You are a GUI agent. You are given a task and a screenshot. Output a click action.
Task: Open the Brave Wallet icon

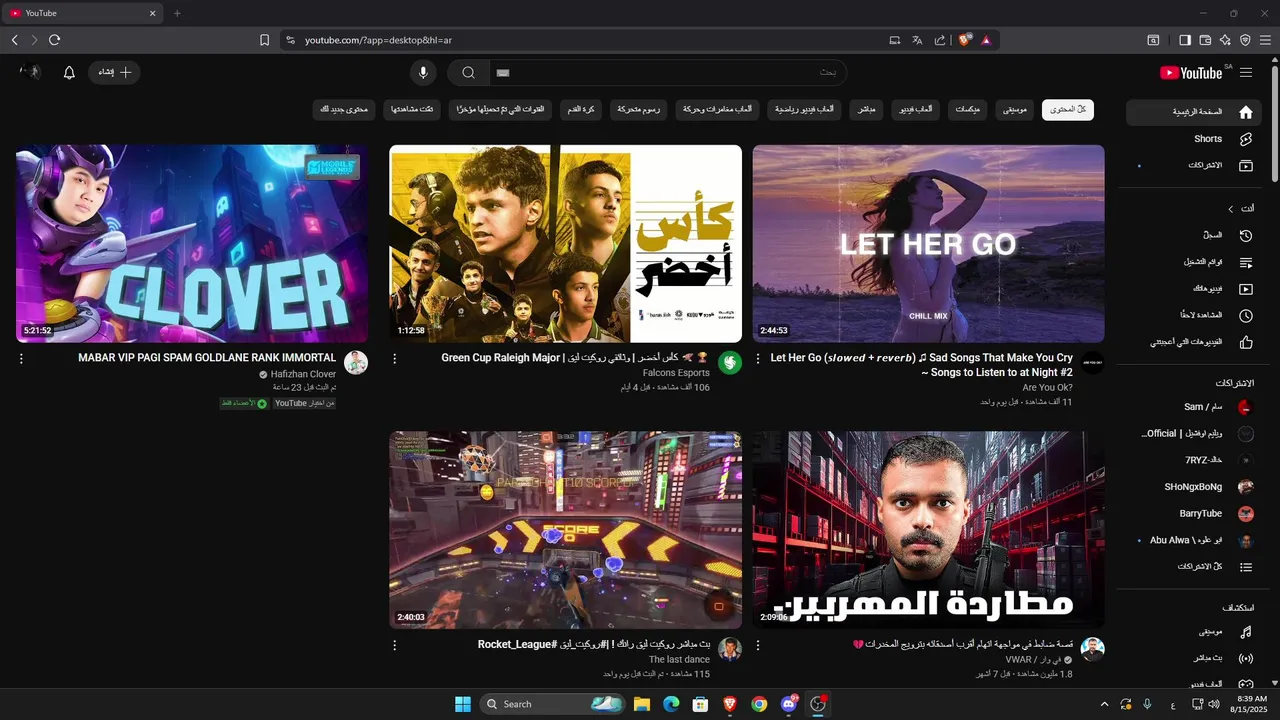[1205, 40]
